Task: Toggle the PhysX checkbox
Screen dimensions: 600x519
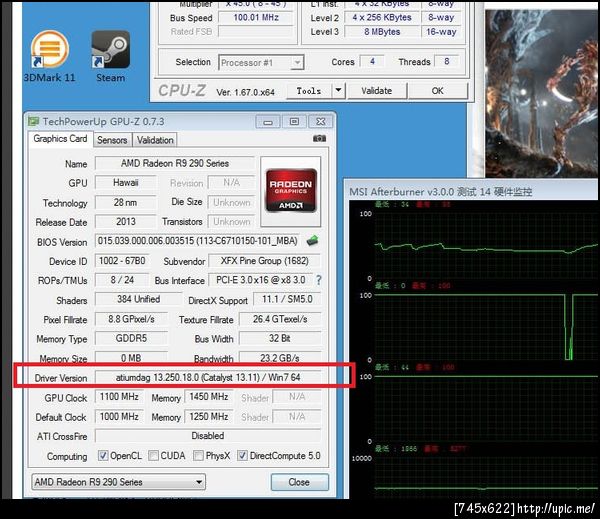Action: tap(198, 455)
